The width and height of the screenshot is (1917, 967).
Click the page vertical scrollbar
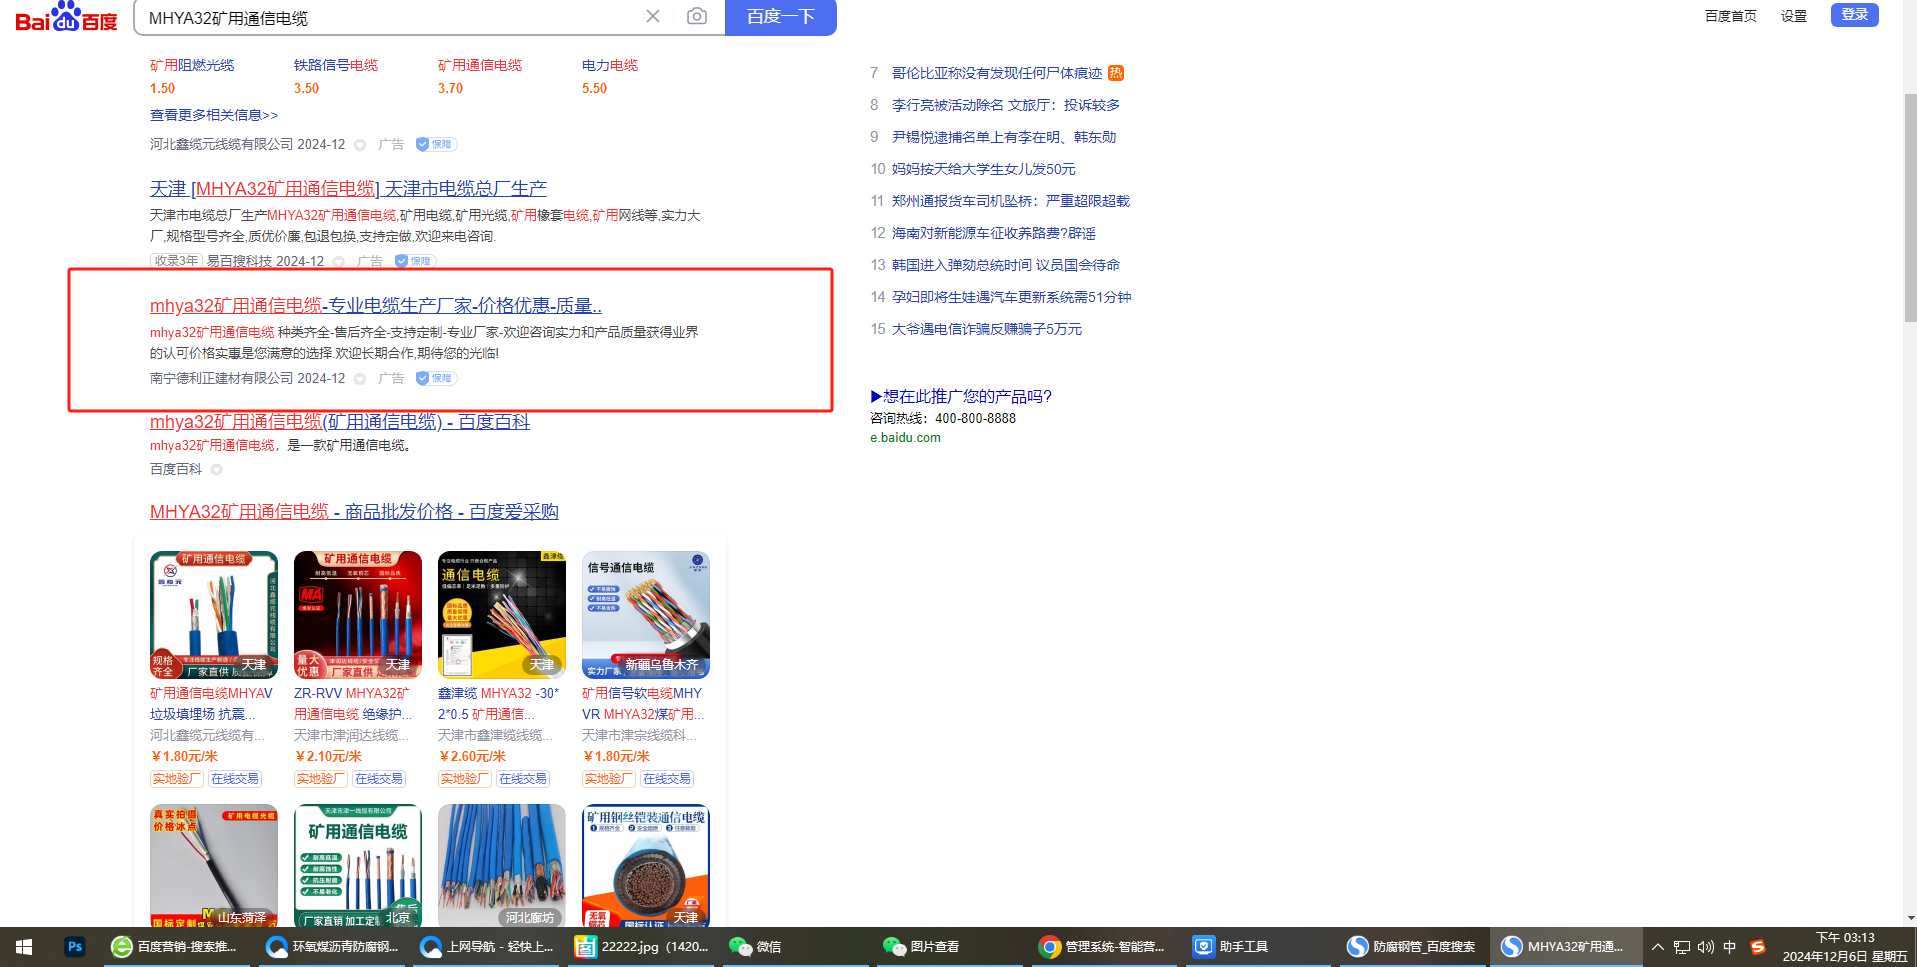[x=1910, y=208]
